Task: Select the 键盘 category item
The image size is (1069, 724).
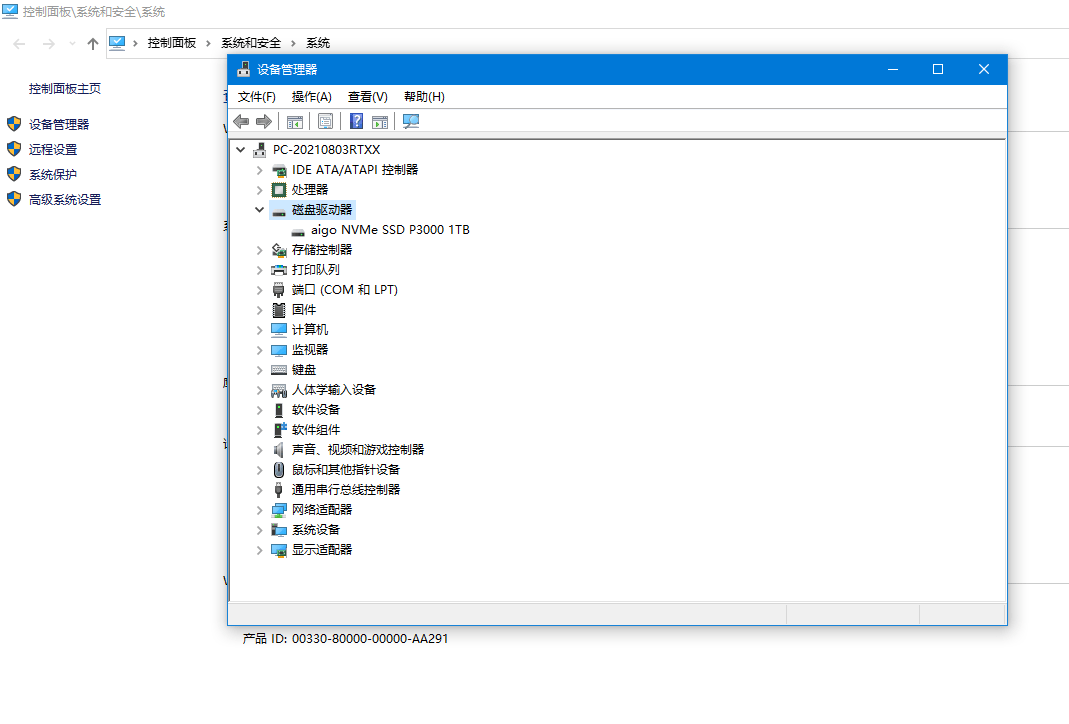Action: point(303,369)
